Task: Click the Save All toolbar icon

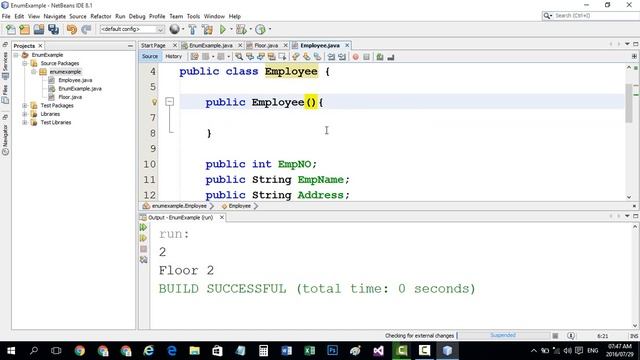Action: [53, 29]
